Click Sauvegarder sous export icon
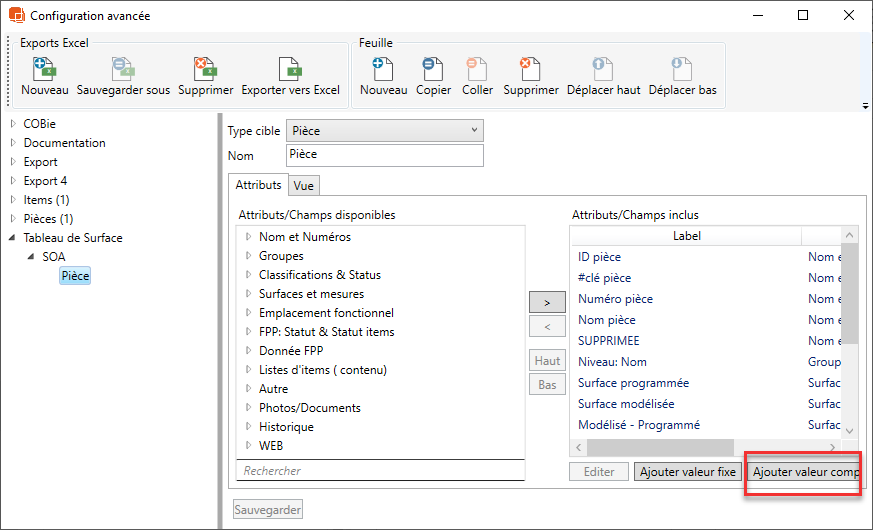 pyautogui.click(x=123, y=69)
